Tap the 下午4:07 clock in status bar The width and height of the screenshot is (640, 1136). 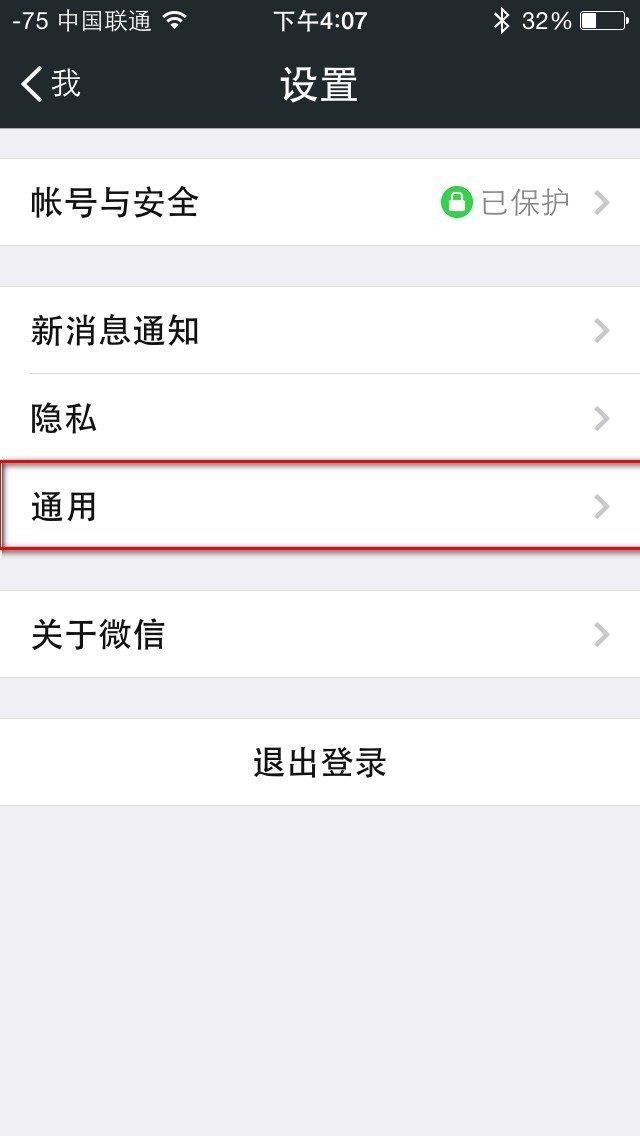point(320,21)
